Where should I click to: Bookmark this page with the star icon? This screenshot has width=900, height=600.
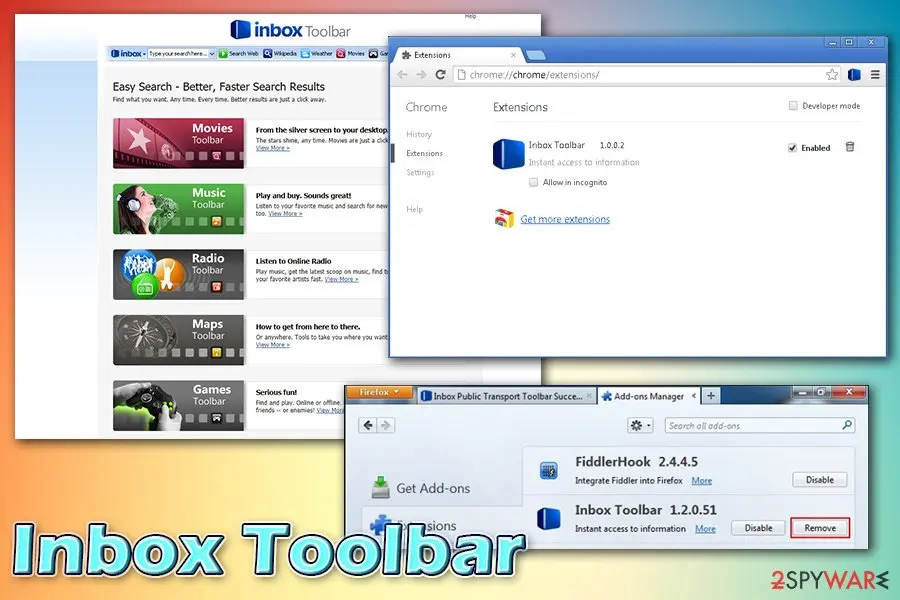pyautogui.click(x=832, y=75)
